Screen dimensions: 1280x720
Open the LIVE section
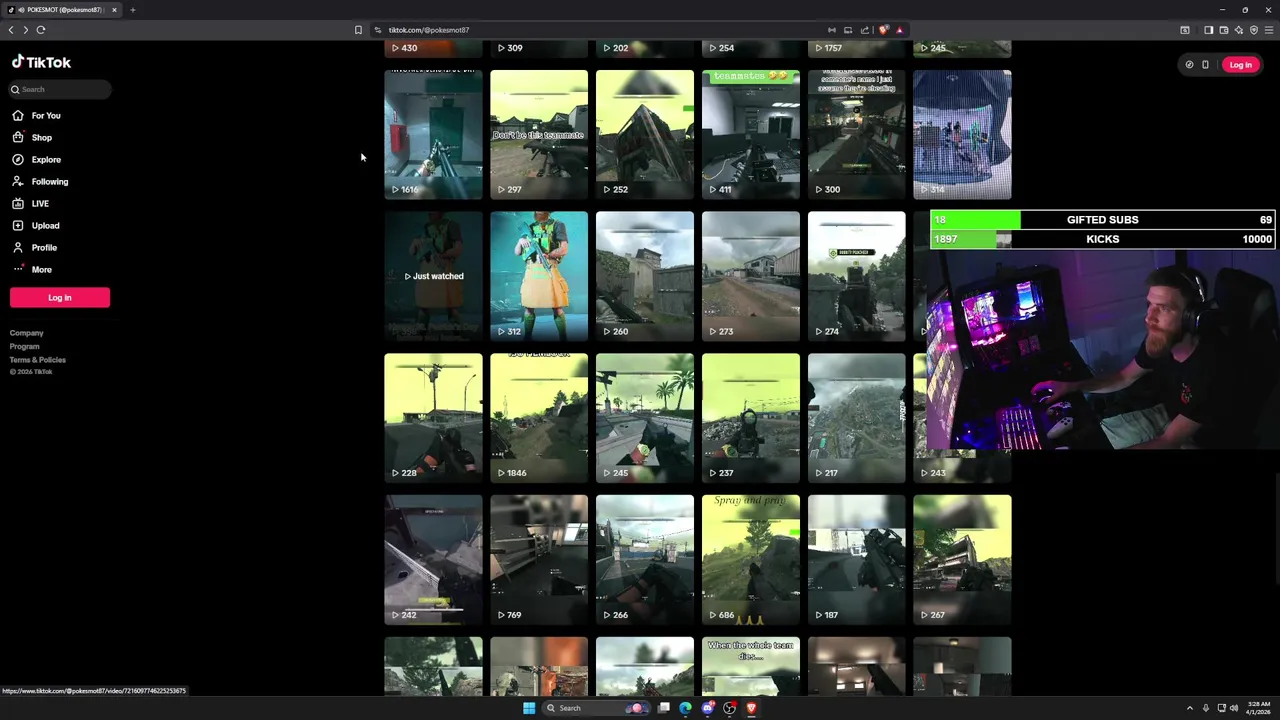click(31, 204)
